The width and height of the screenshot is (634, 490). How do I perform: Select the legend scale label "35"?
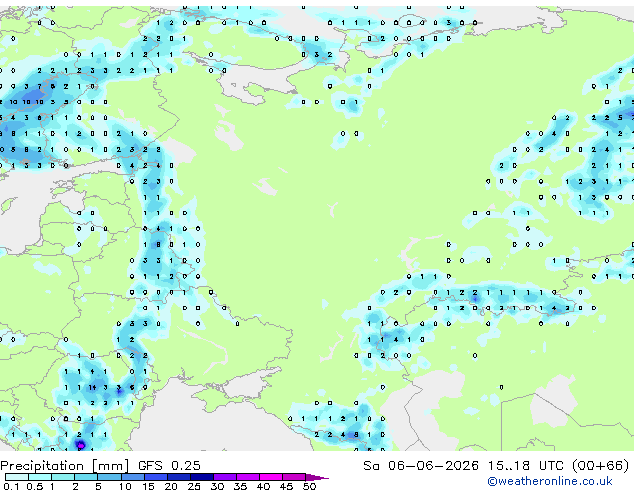coord(240,486)
